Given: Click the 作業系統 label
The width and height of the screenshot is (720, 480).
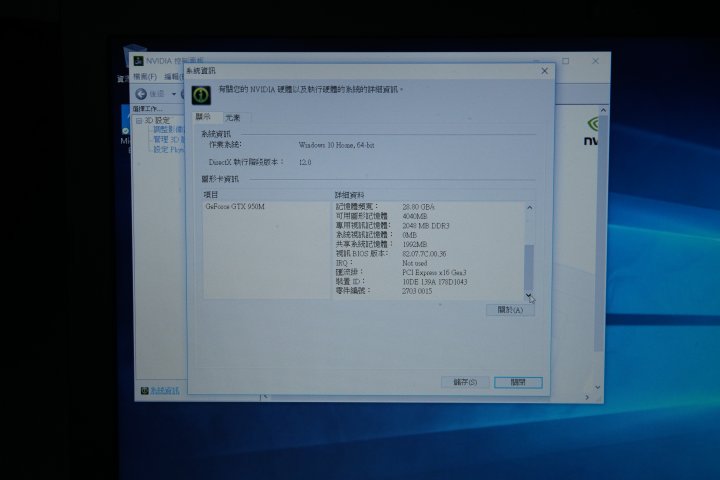Looking at the screenshot, I should pyautogui.click(x=225, y=144).
